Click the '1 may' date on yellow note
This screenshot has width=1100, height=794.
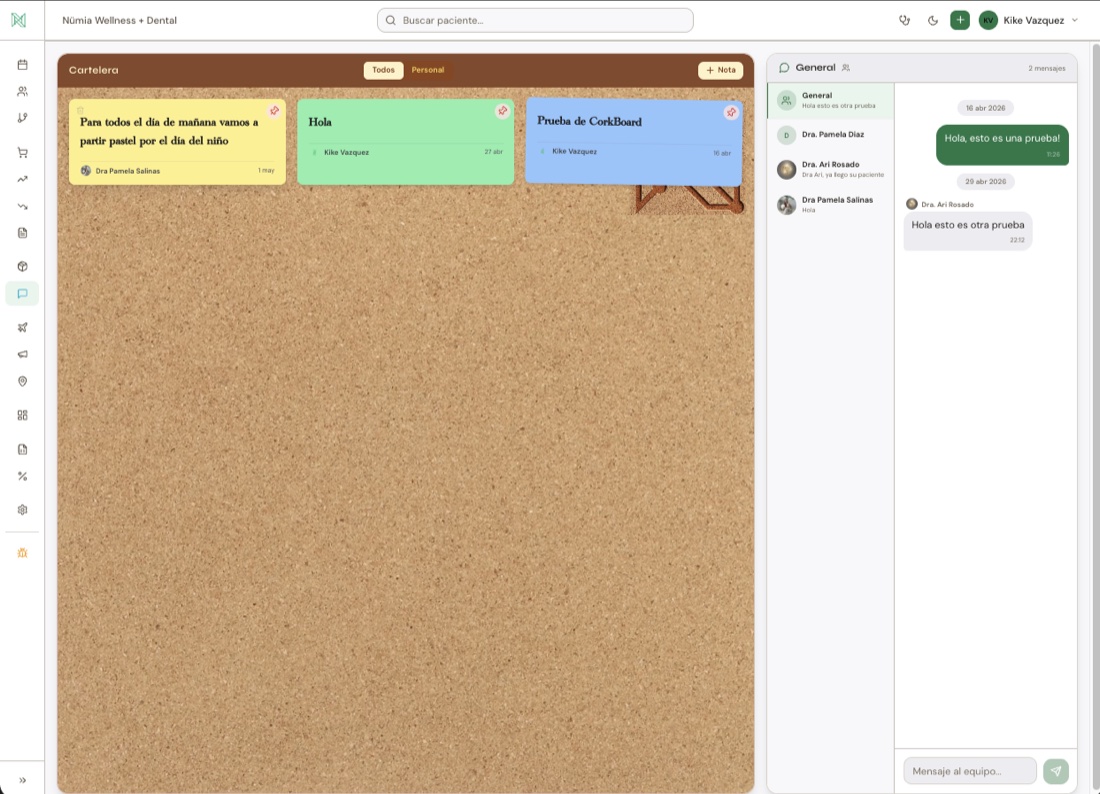click(x=266, y=170)
